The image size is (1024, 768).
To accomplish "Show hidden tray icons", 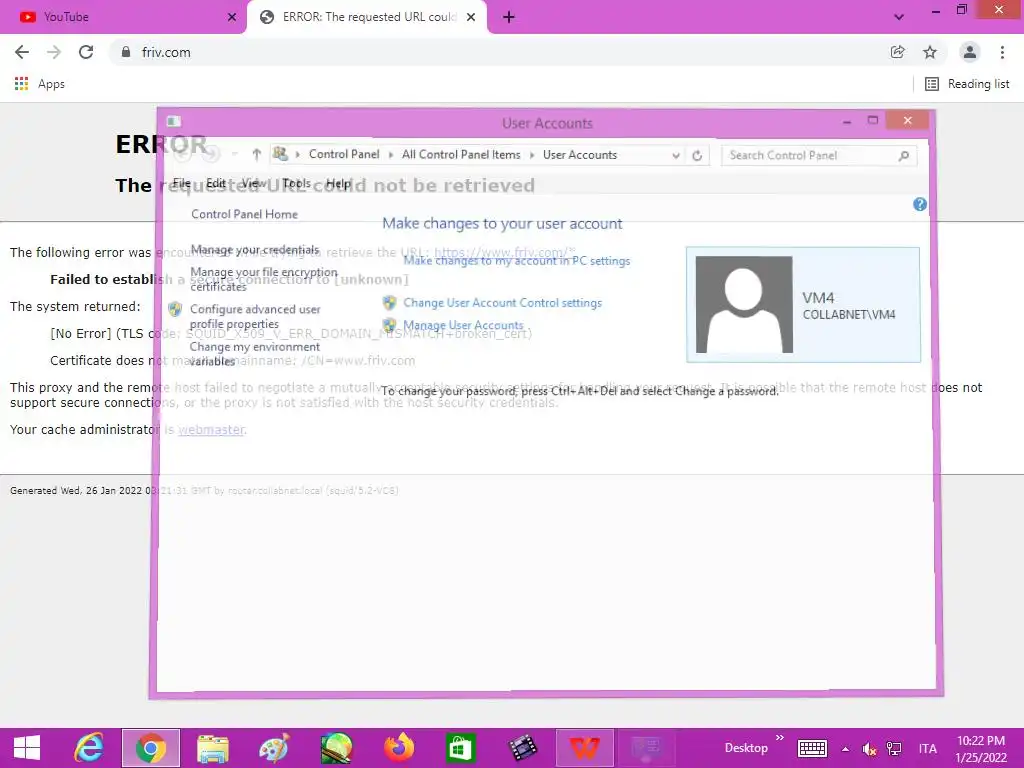I will pyautogui.click(x=845, y=749).
